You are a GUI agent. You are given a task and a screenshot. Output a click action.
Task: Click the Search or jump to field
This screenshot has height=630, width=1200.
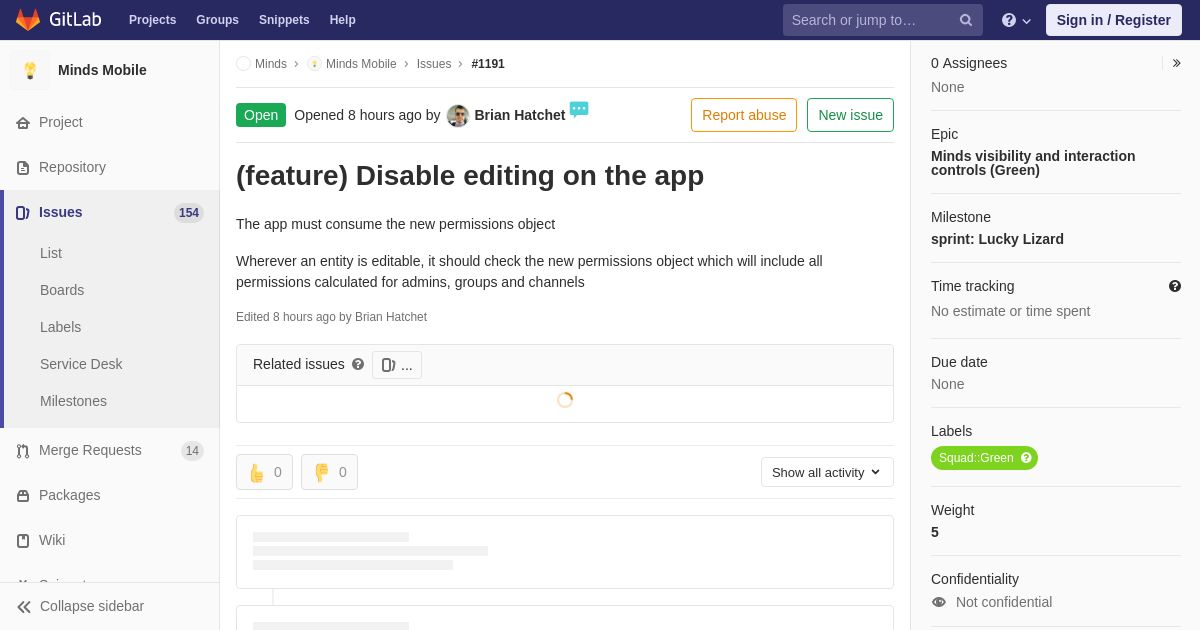(x=870, y=20)
